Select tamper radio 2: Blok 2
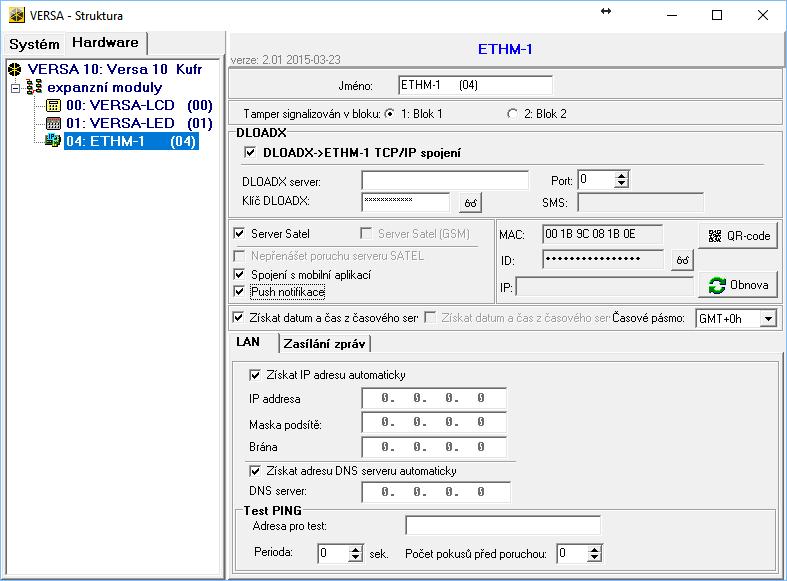 point(512,114)
